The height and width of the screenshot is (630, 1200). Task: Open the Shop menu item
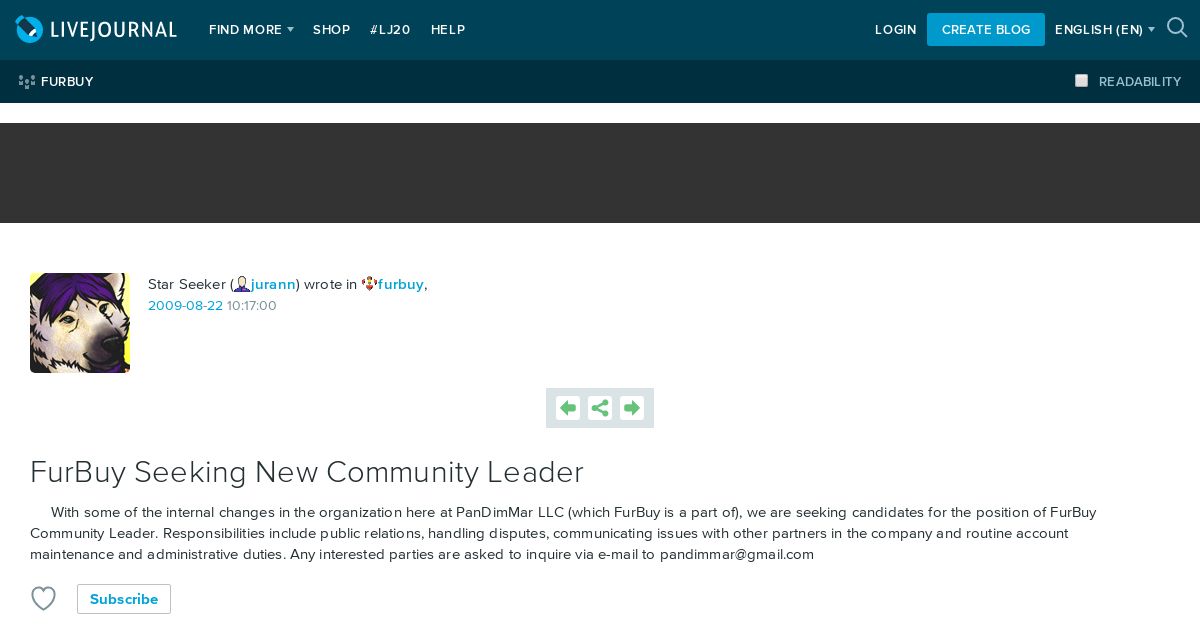pyautogui.click(x=331, y=30)
